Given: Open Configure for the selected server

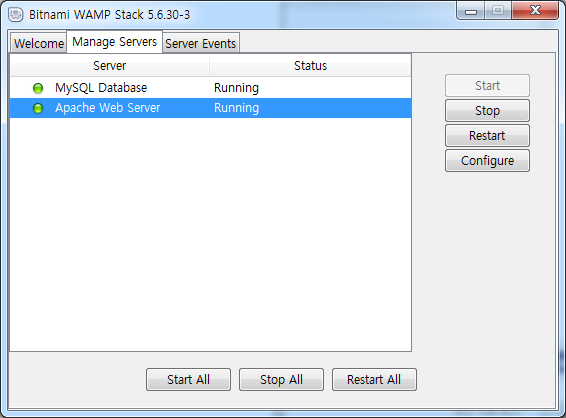Looking at the screenshot, I should pos(487,160).
